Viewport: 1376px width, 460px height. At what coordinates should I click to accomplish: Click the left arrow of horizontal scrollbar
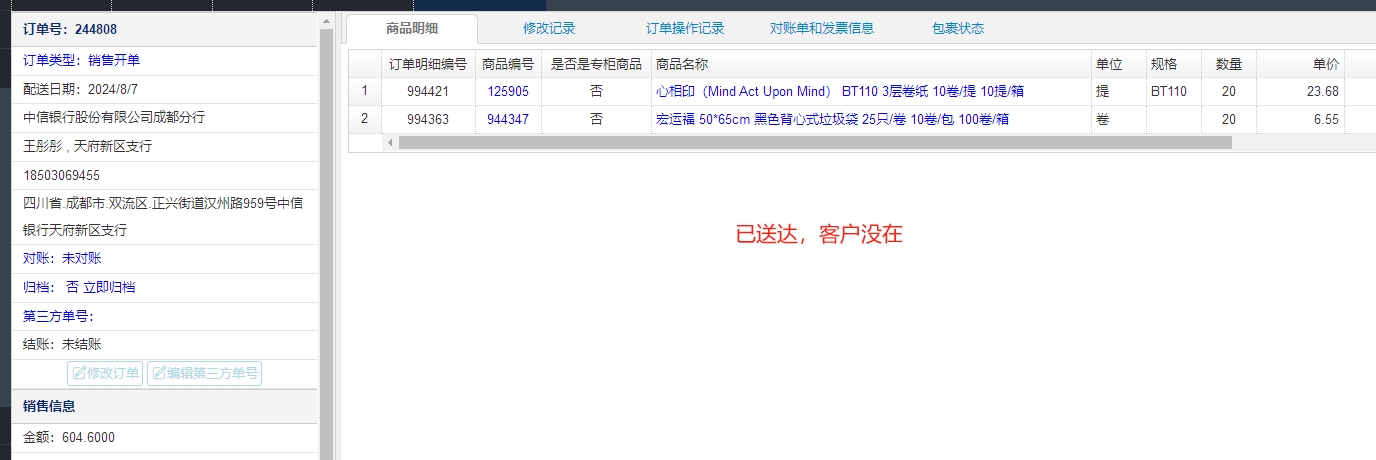pos(390,142)
